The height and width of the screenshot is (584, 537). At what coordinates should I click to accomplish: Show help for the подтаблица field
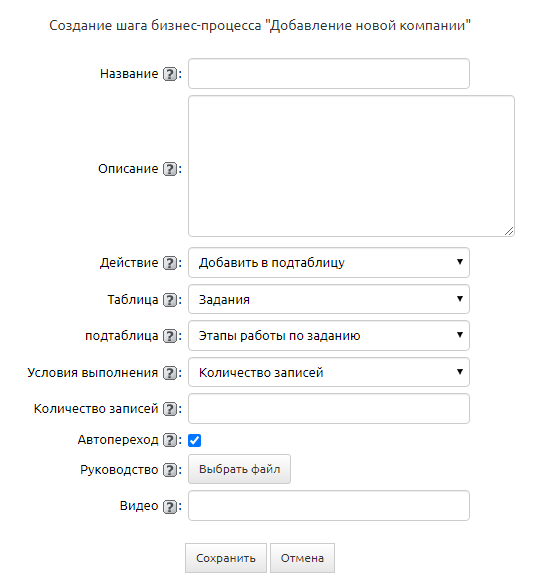point(170,336)
